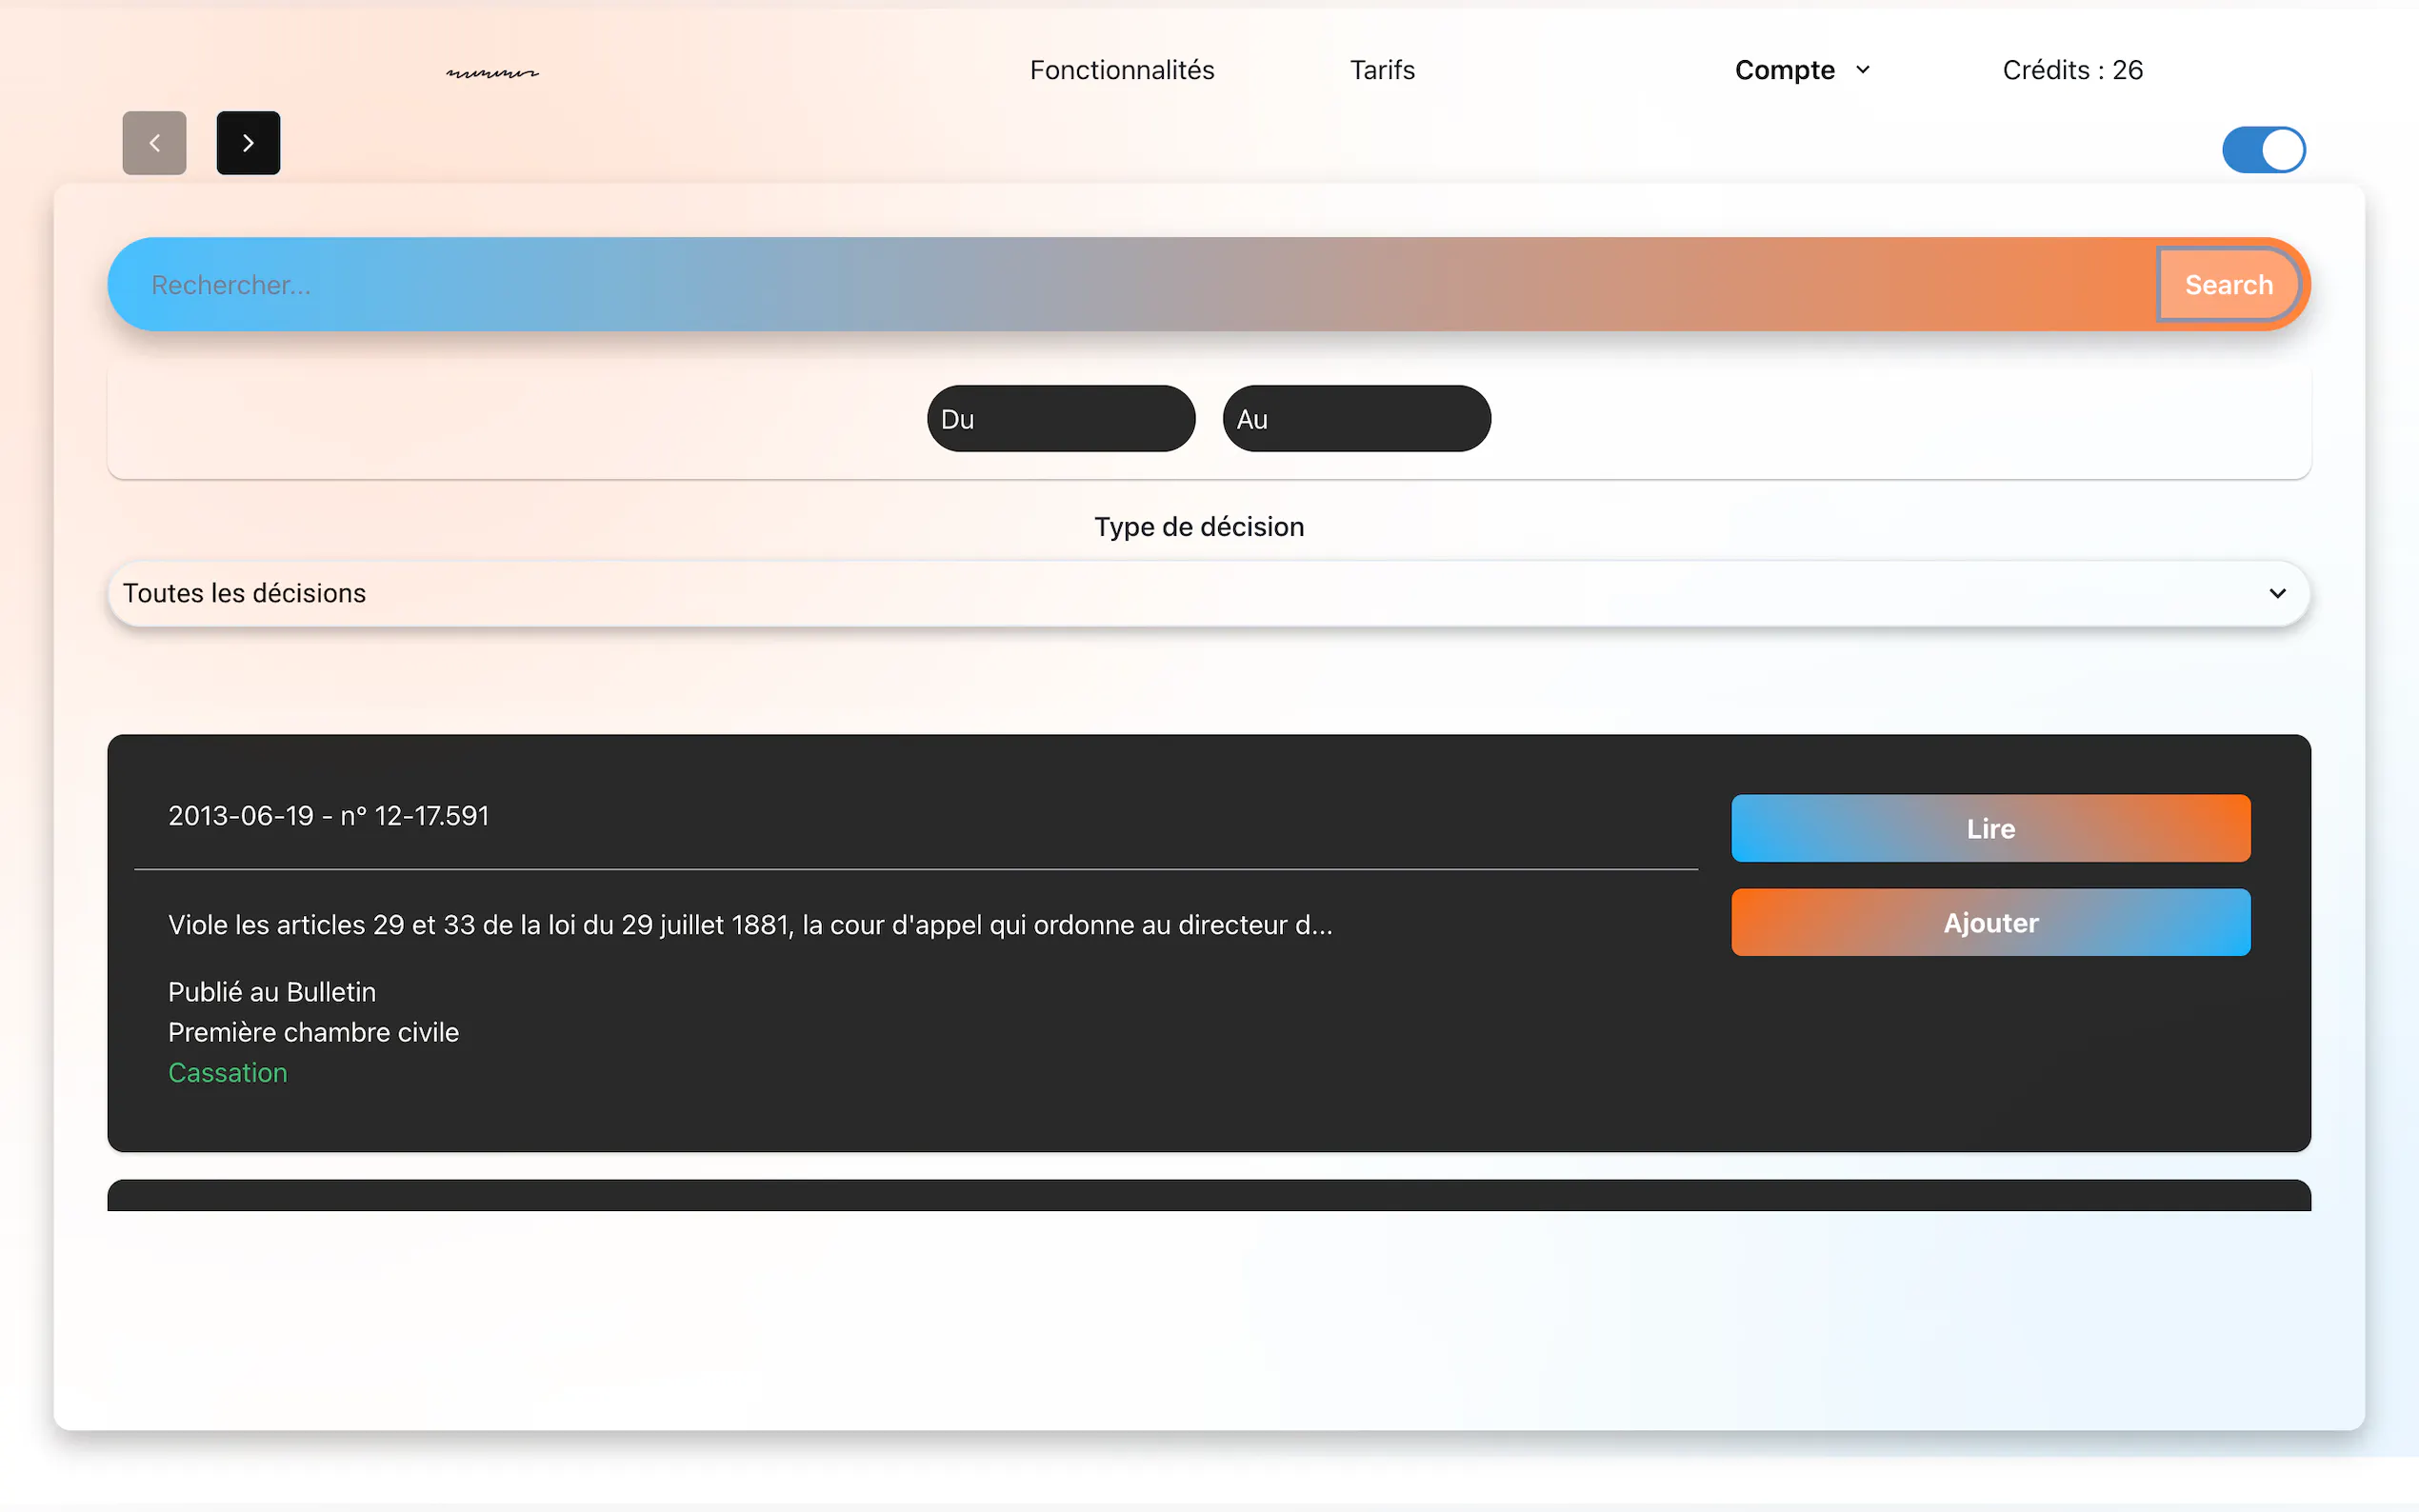The image size is (2419, 1512).
Task: Toggle the blue switch at top right
Action: pos(2263,150)
